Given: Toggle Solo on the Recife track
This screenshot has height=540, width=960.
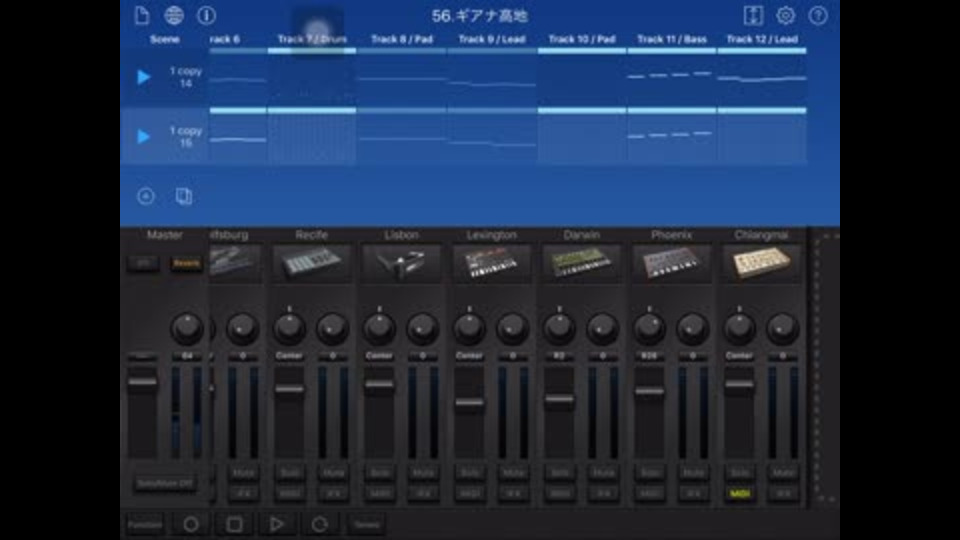Looking at the screenshot, I should (x=289, y=473).
